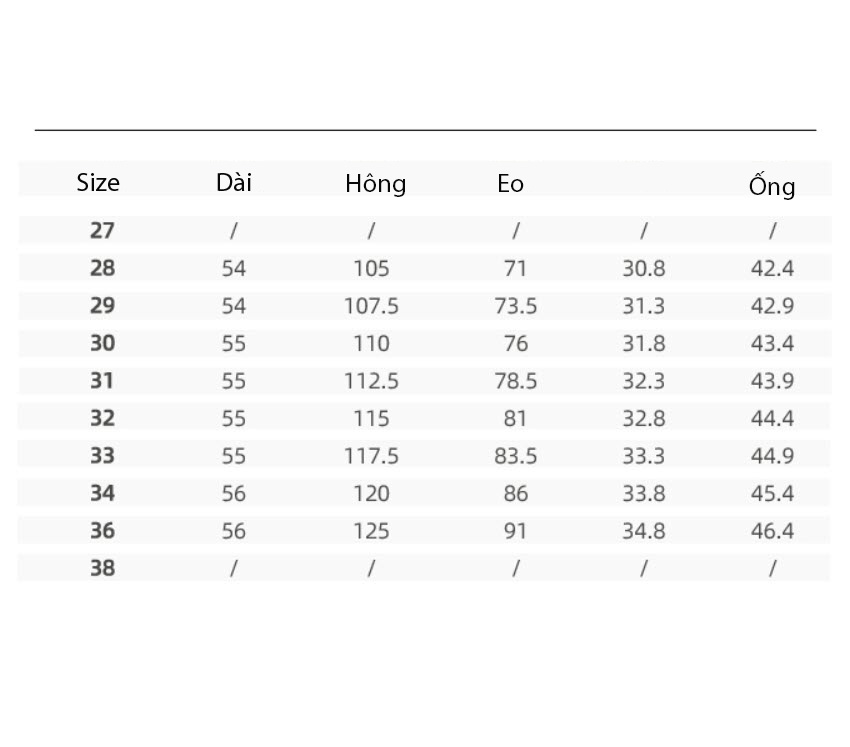Click the Dài column header
The width and height of the screenshot is (850, 747).
point(234,182)
